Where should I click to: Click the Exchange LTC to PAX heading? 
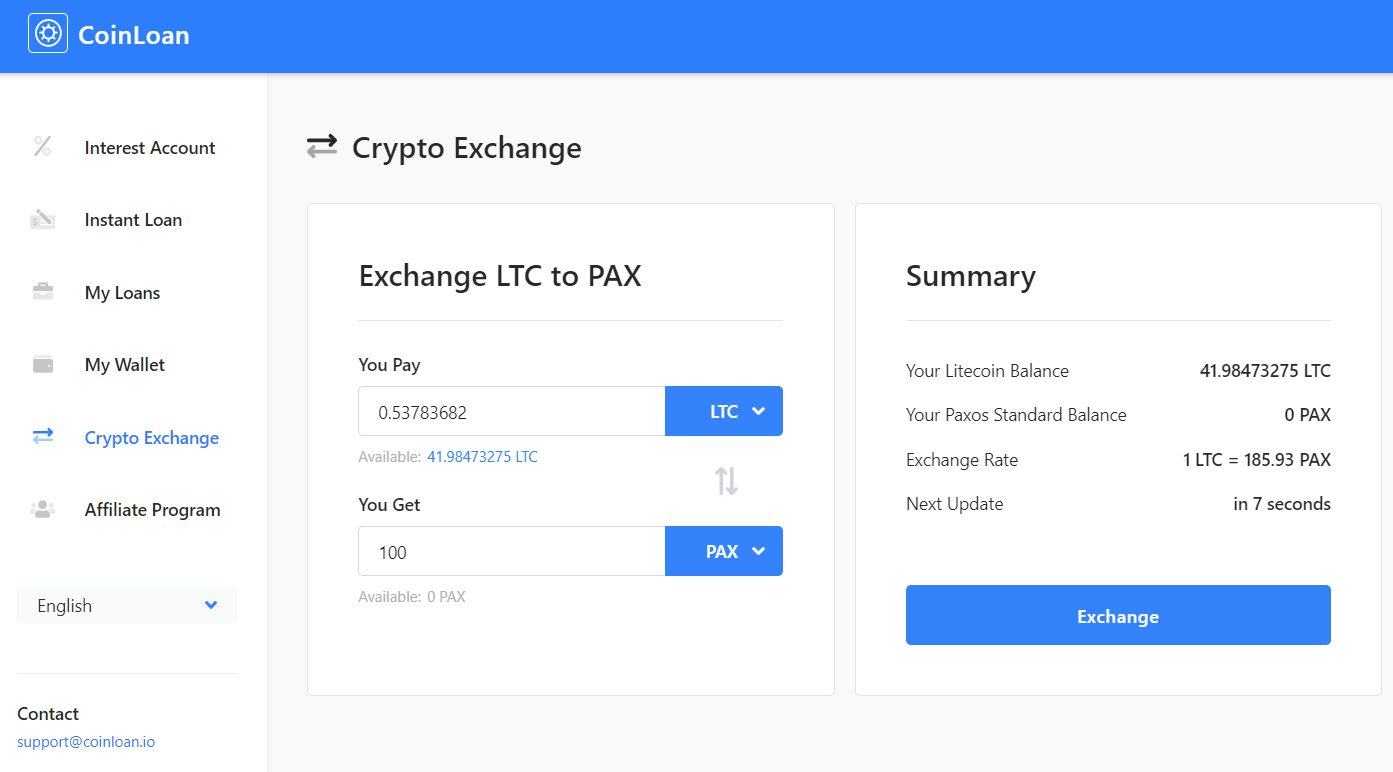[500, 276]
